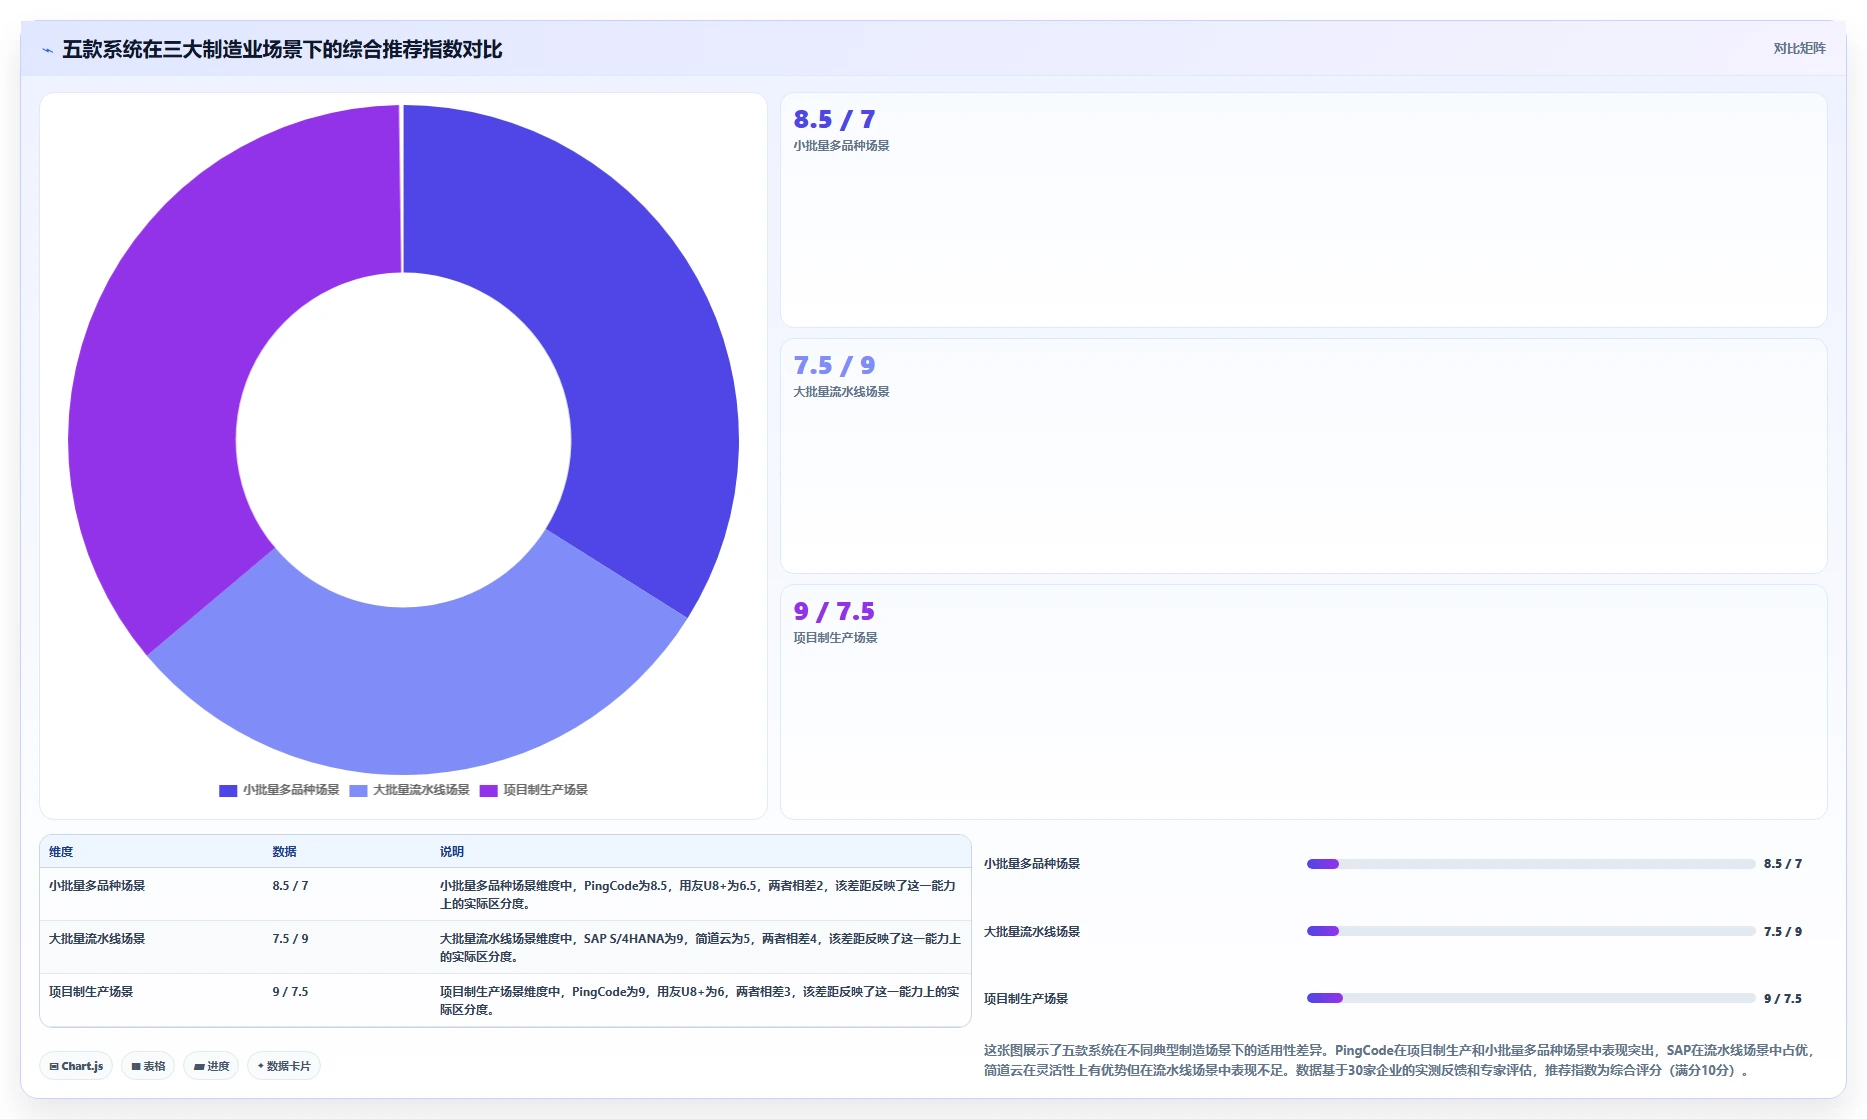
Task: Click the 数据 column header
Action: tap(284, 852)
